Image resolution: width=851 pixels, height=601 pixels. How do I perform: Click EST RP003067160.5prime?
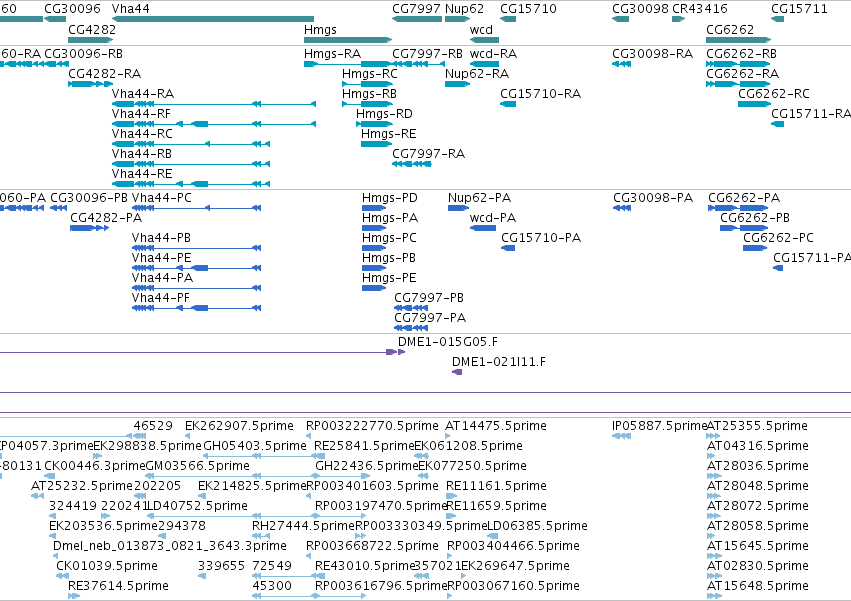pyautogui.click(x=449, y=596)
